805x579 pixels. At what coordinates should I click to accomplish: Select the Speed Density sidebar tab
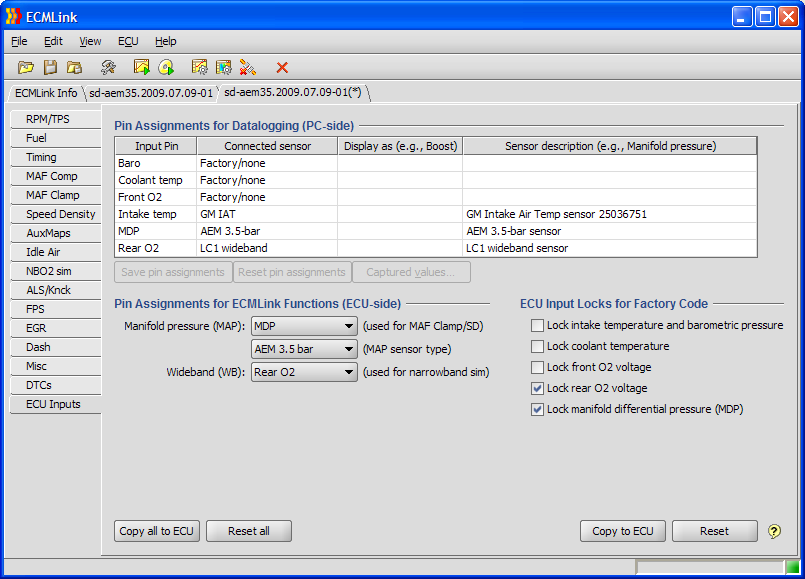(x=60, y=214)
